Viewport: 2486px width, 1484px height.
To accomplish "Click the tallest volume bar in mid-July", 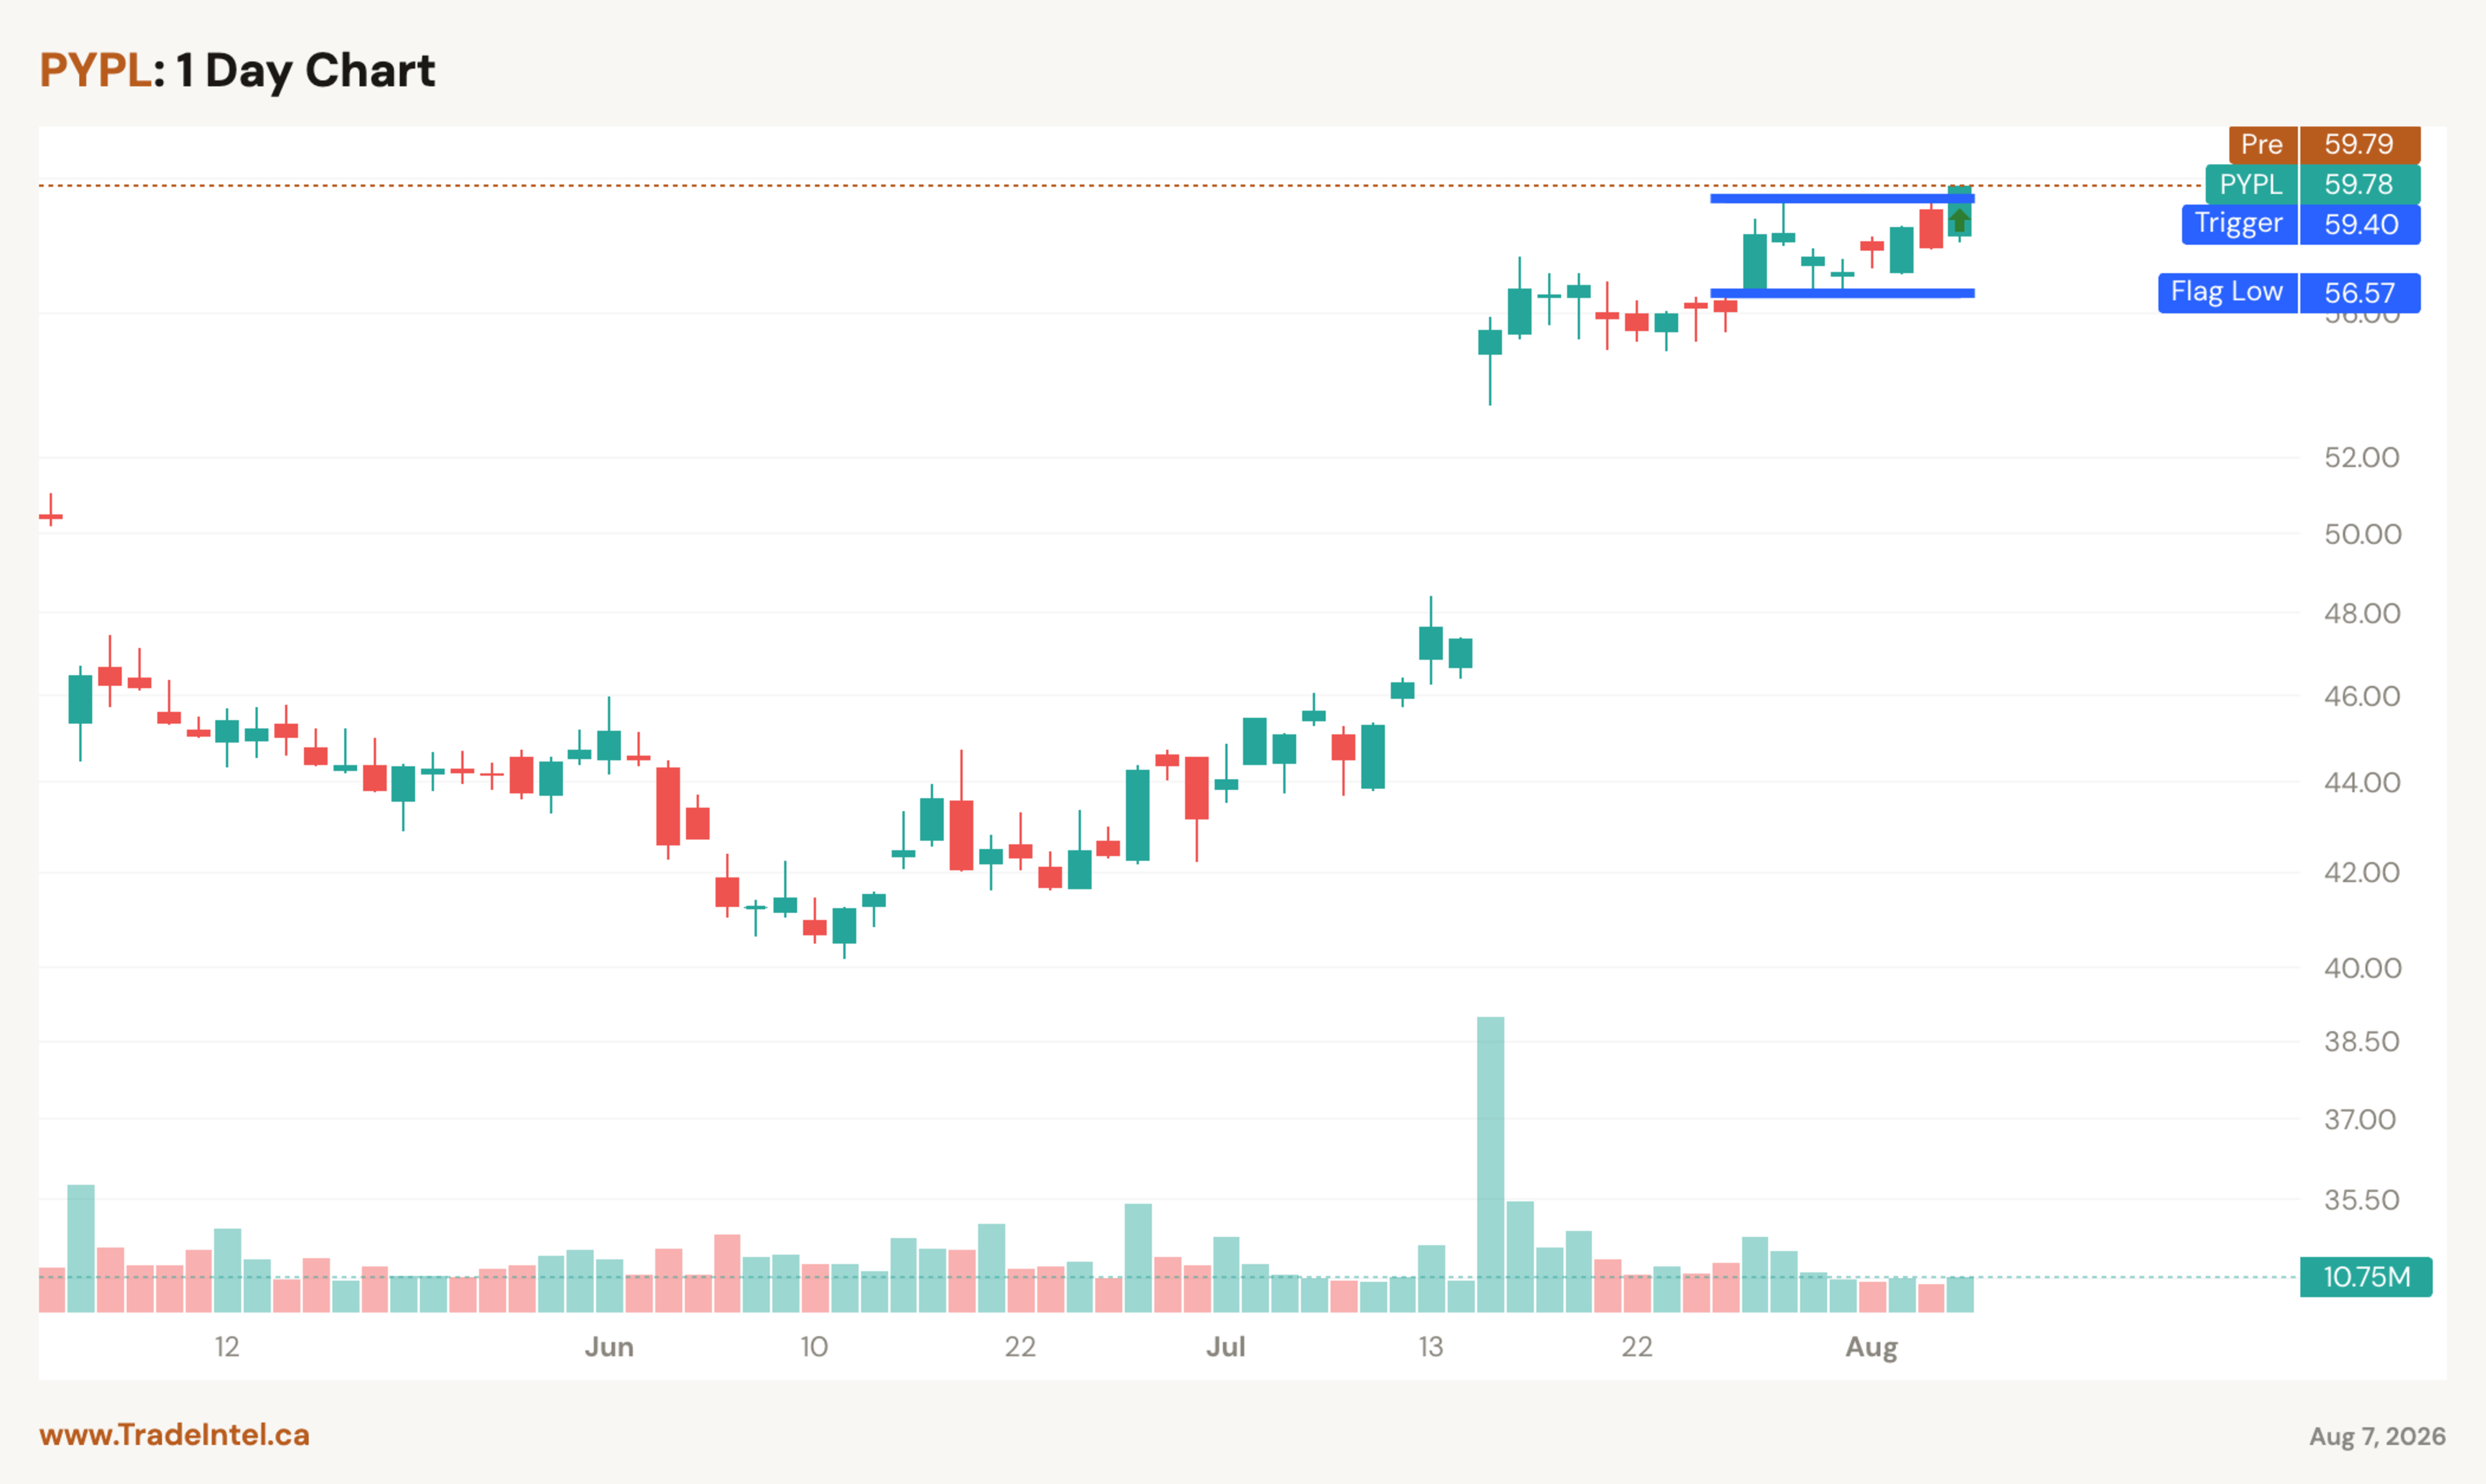I will pos(1490,1164).
